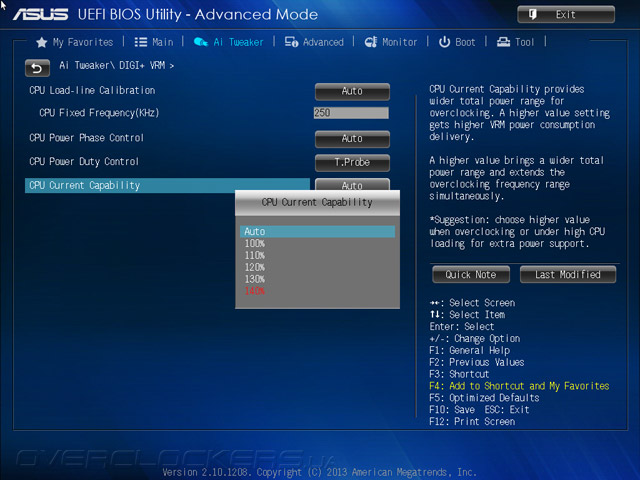Click the Monitor tab icon

pos(371,42)
